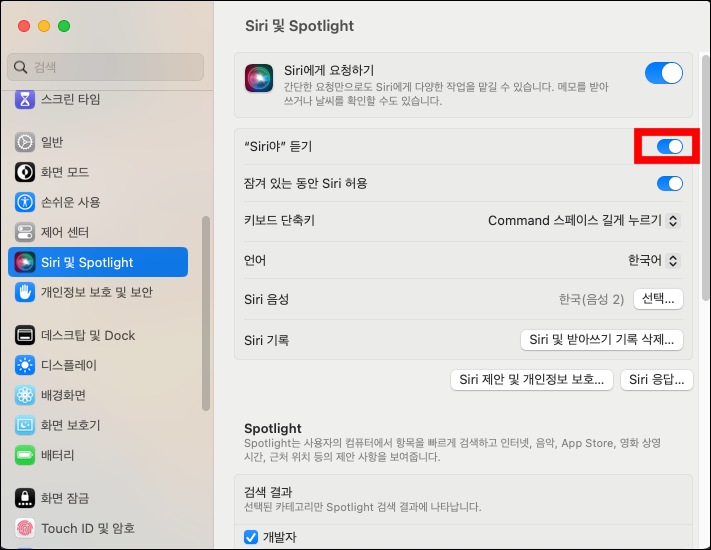This screenshot has width=711, height=550.
Task: Open 화면 모드 settings pane
Action: [x=98, y=172]
